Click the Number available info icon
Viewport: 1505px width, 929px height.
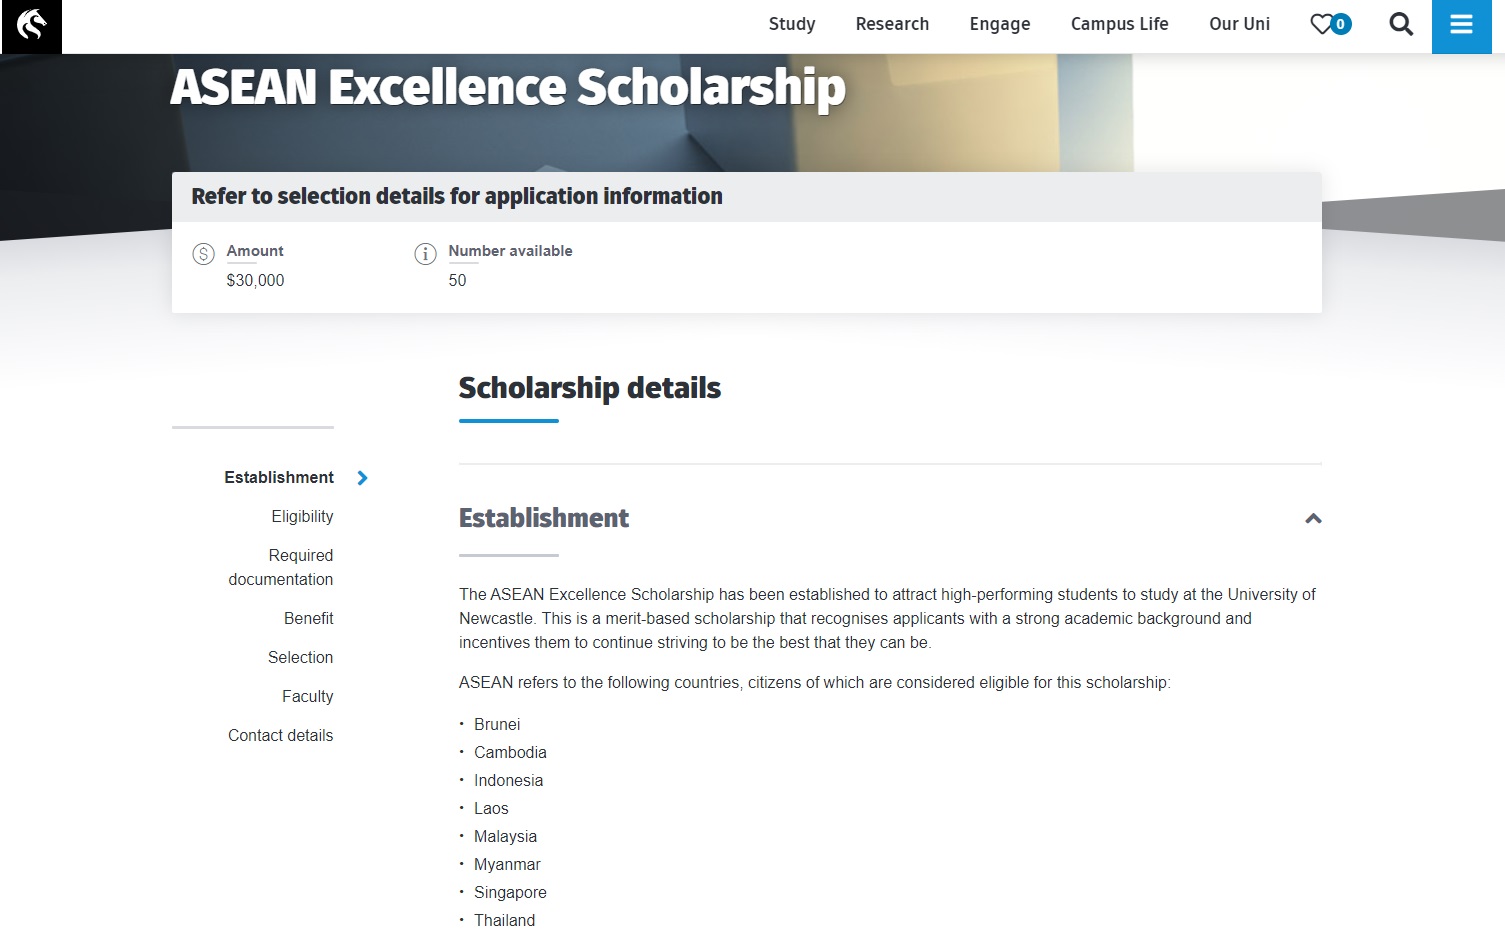pyautogui.click(x=425, y=254)
